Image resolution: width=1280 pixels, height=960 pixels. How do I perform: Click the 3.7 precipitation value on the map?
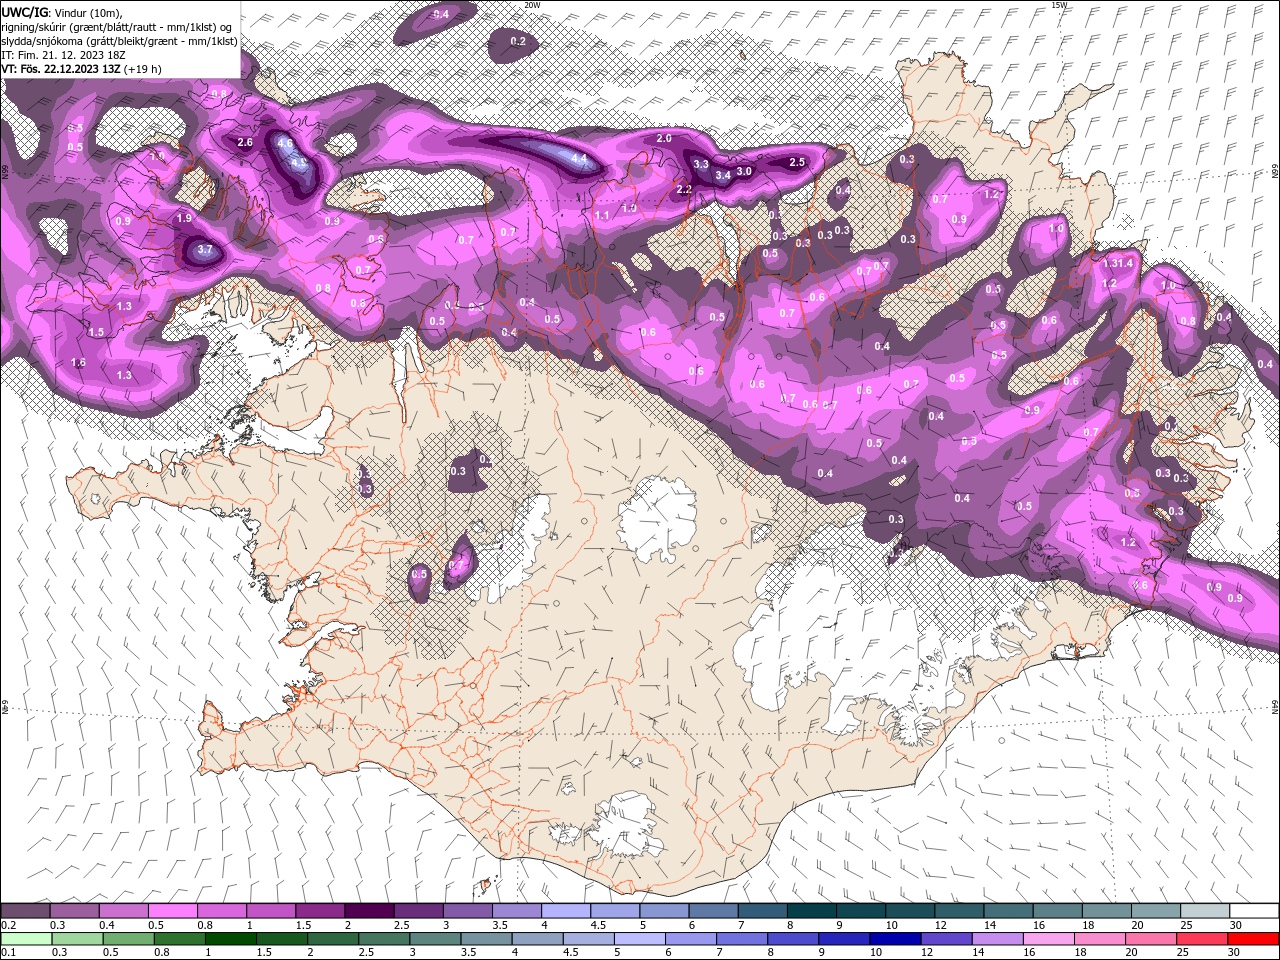(205, 249)
